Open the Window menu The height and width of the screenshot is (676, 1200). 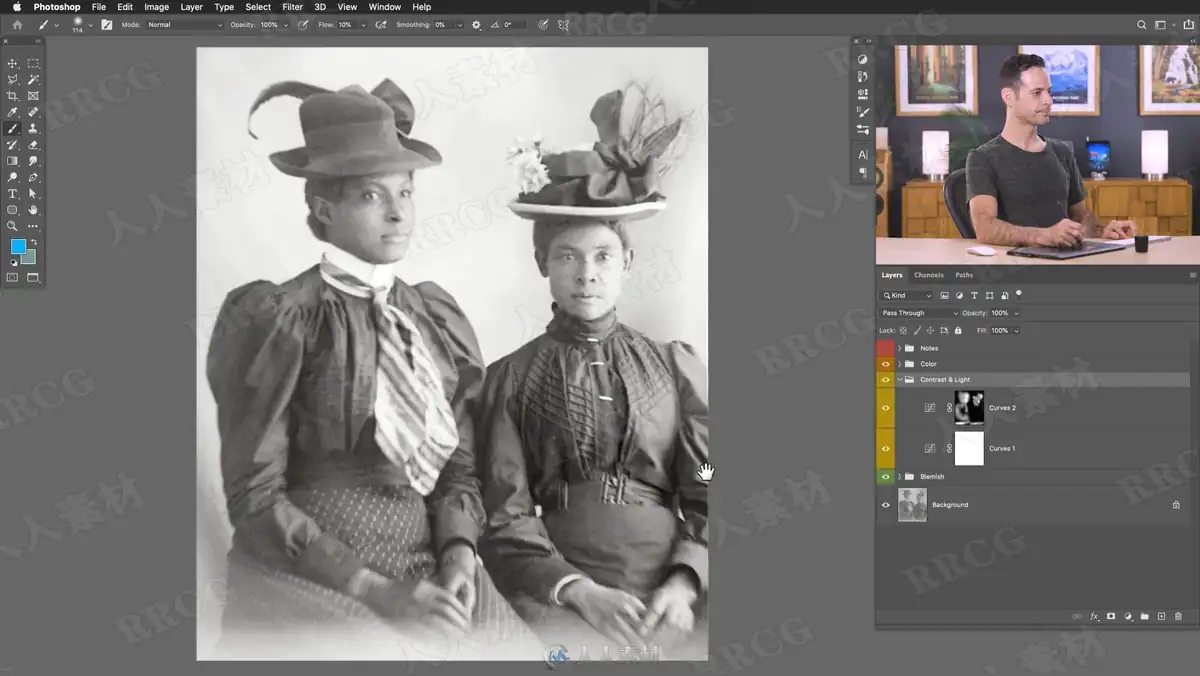point(385,7)
